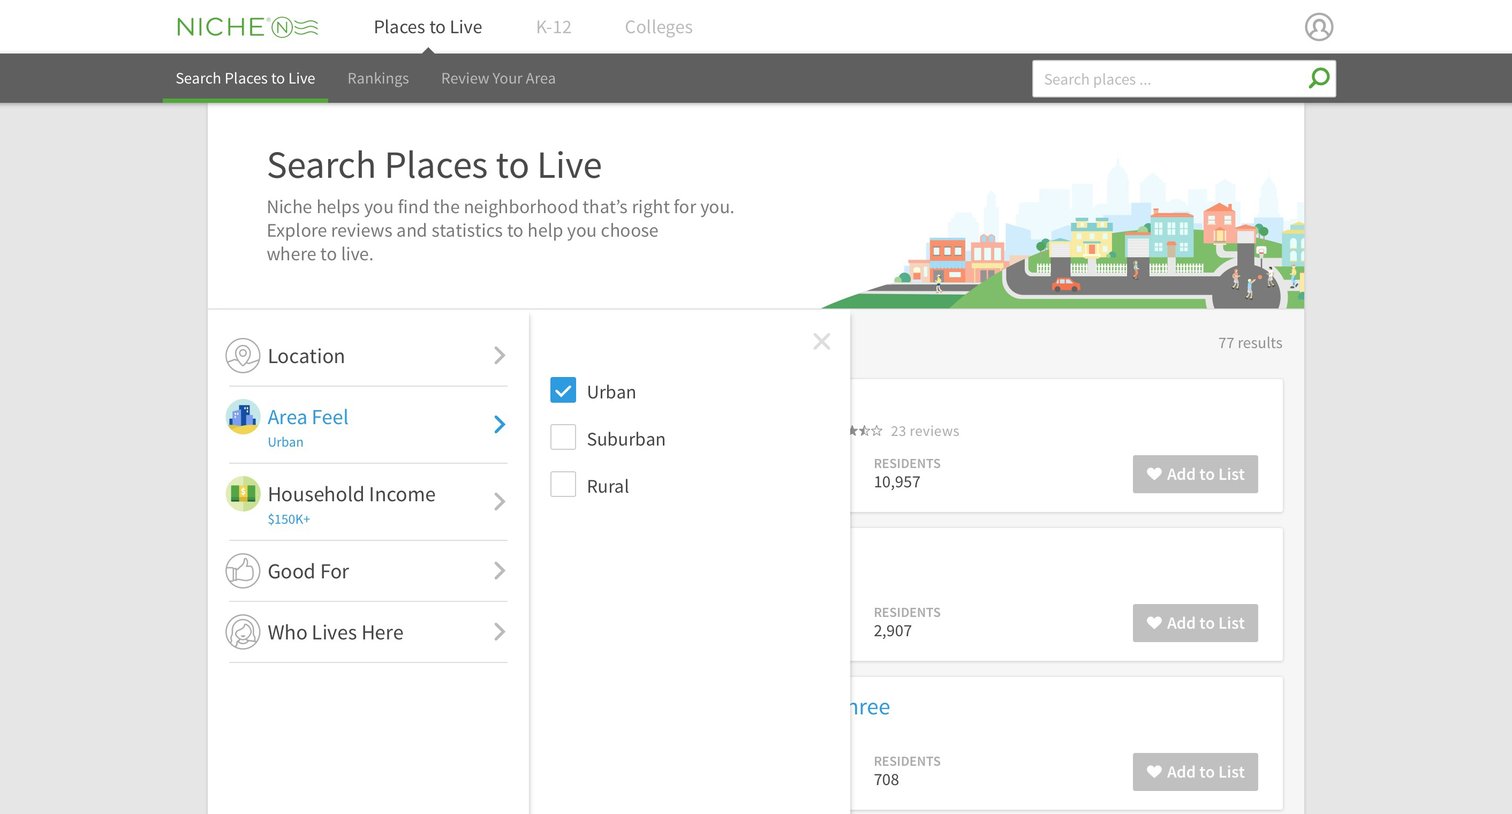Click the 10,957 residents value
This screenshot has width=1512, height=814.
[x=897, y=482]
